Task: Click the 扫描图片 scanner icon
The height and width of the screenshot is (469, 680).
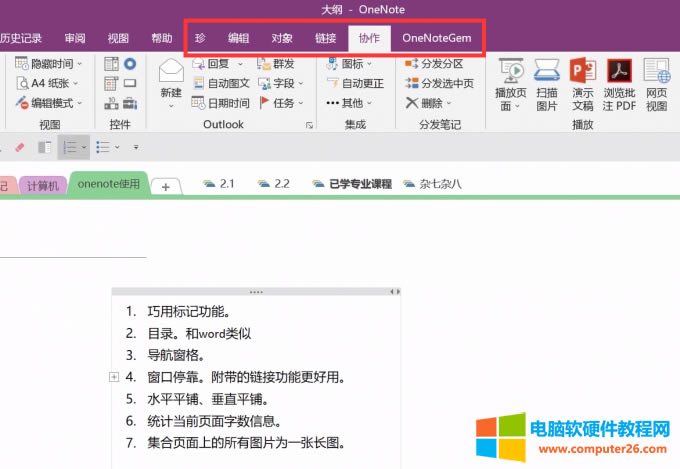Action: (x=547, y=72)
